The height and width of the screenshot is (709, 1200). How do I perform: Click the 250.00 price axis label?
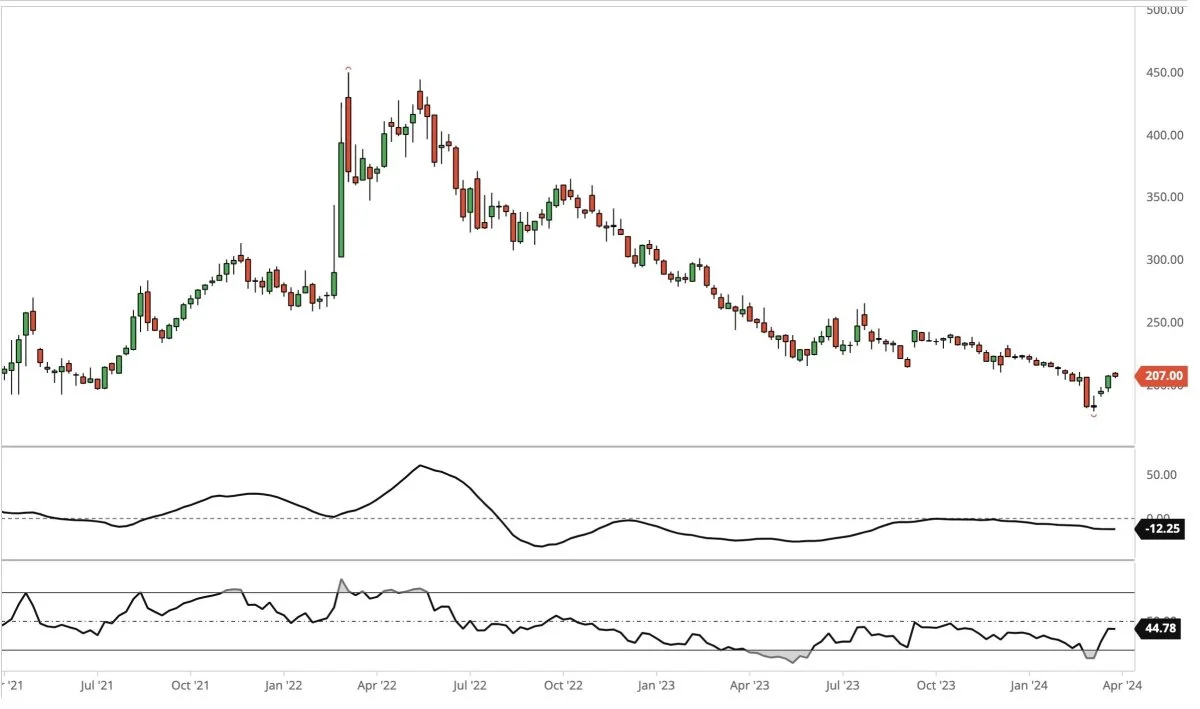(1165, 323)
